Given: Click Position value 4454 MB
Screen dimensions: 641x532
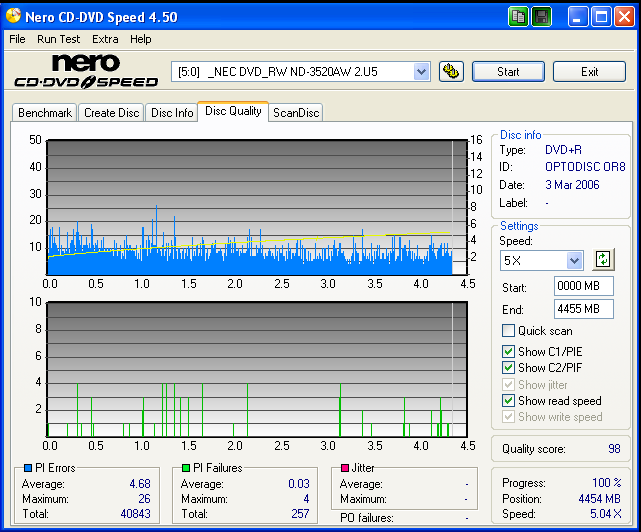Looking at the screenshot, I should [x=599, y=499].
